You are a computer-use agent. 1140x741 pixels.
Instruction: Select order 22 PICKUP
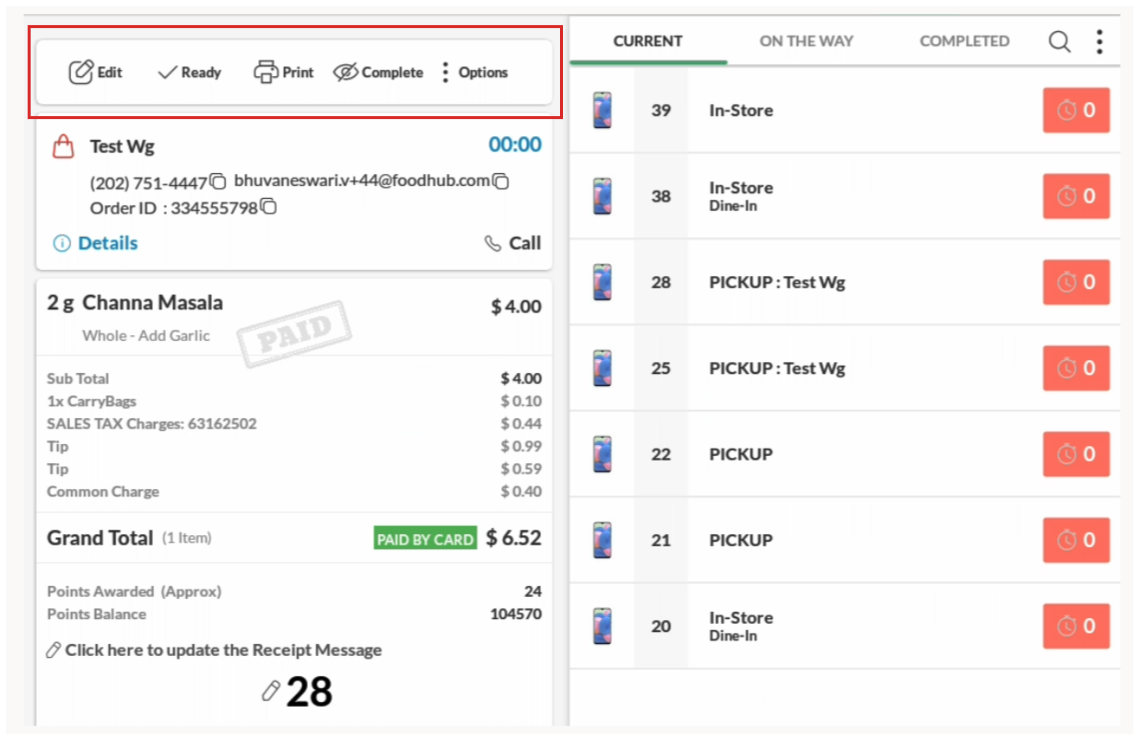tap(844, 454)
